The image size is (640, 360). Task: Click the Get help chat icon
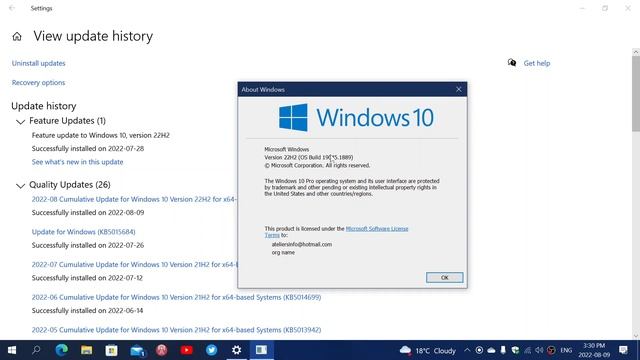pyautogui.click(x=512, y=63)
